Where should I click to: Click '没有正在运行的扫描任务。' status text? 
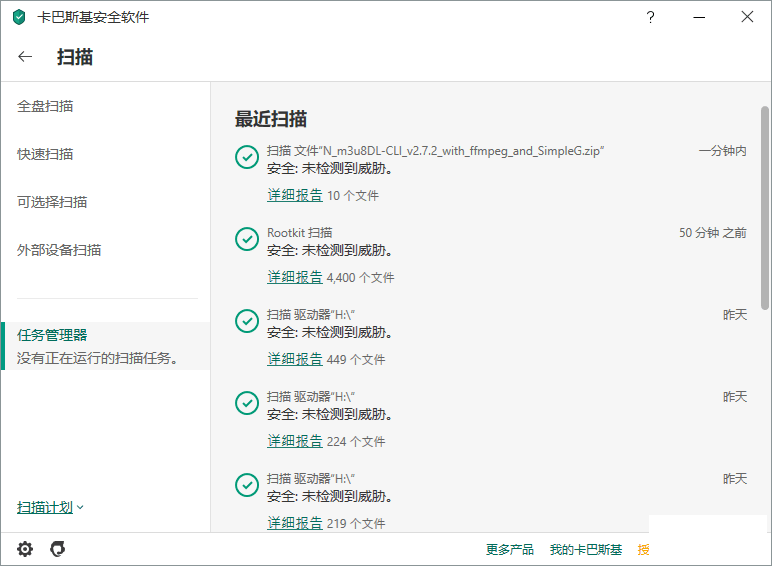[97, 358]
